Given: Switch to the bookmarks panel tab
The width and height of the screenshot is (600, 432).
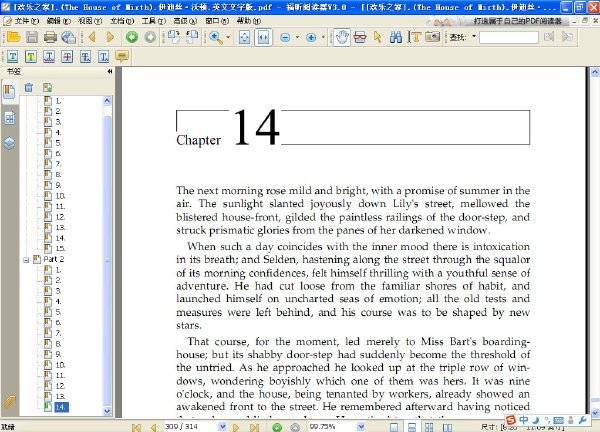Looking at the screenshot, I should (10, 92).
